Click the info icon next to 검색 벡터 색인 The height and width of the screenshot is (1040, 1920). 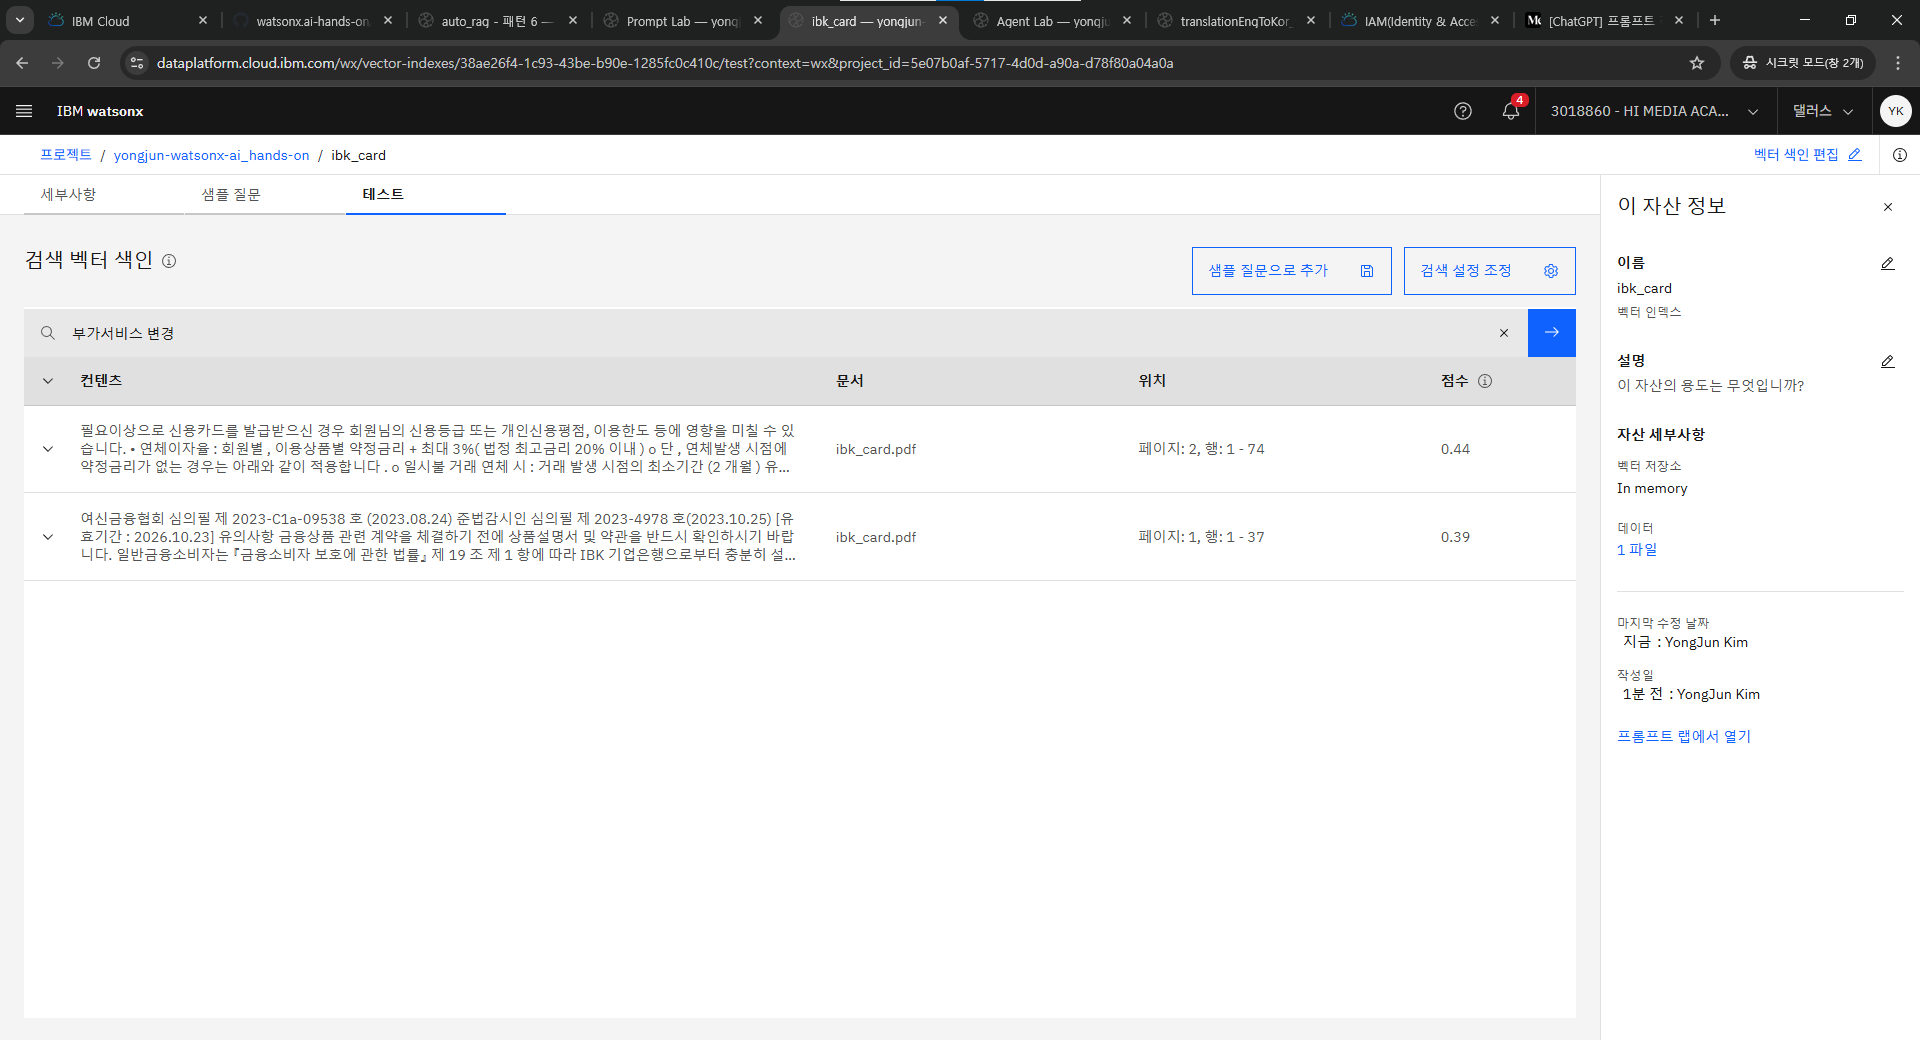tap(169, 261)
